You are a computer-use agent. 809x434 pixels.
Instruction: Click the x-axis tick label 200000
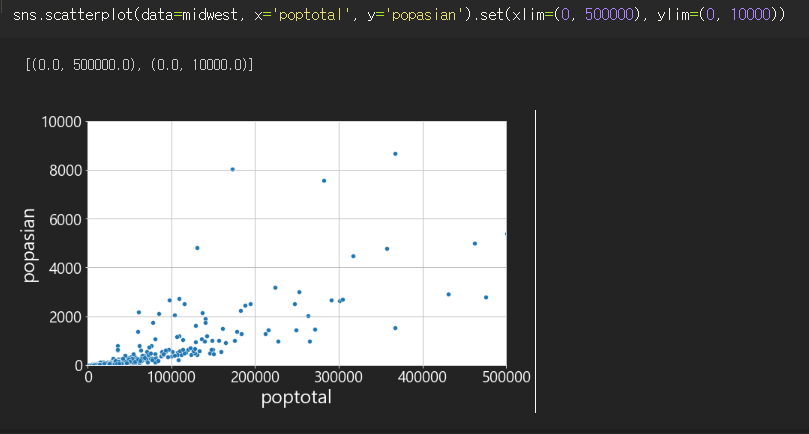point(255,377)
